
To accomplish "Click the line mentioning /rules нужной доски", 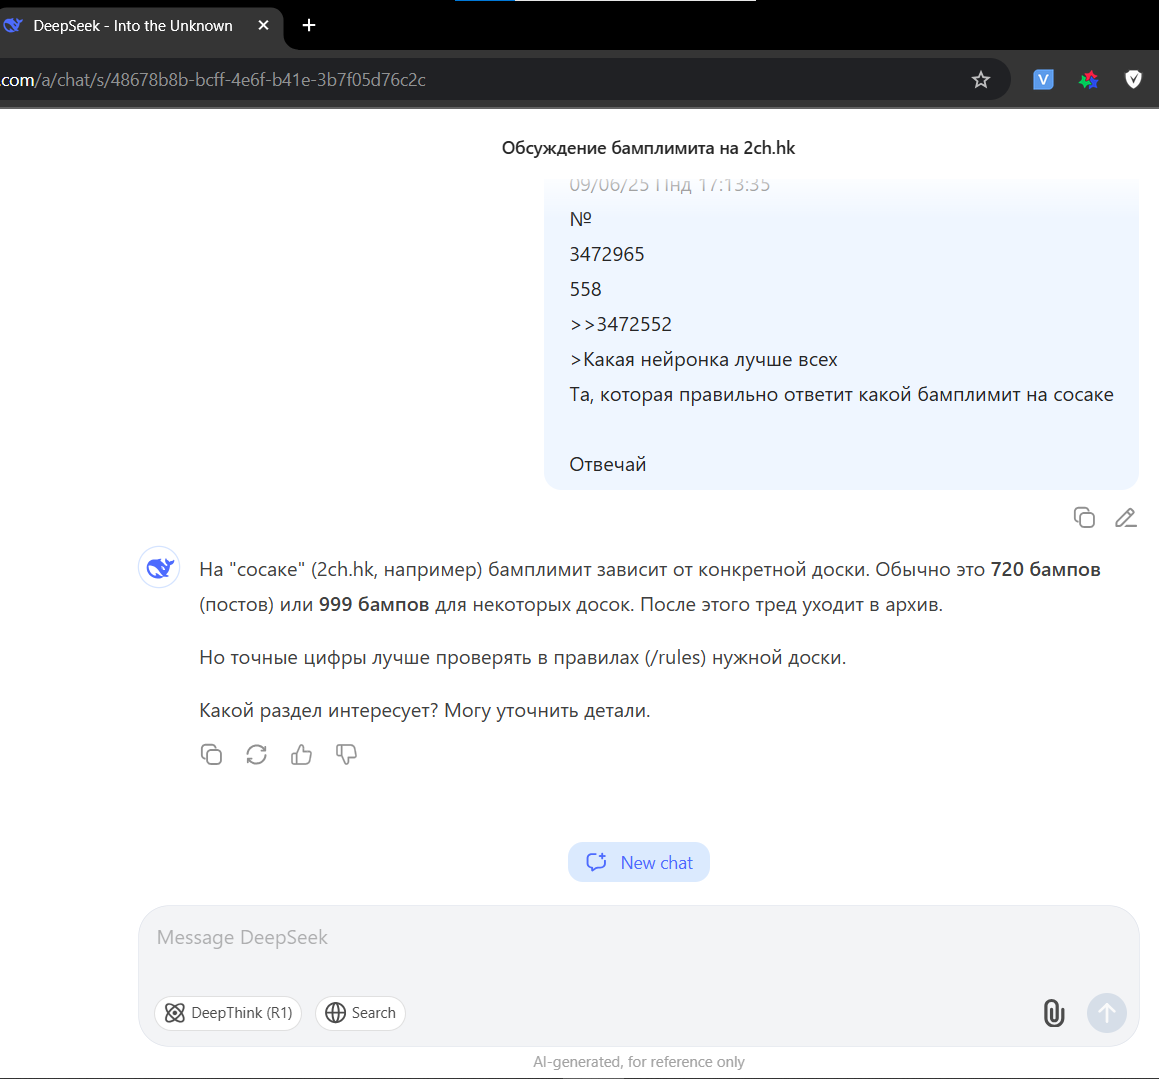I will coord(523,658).
